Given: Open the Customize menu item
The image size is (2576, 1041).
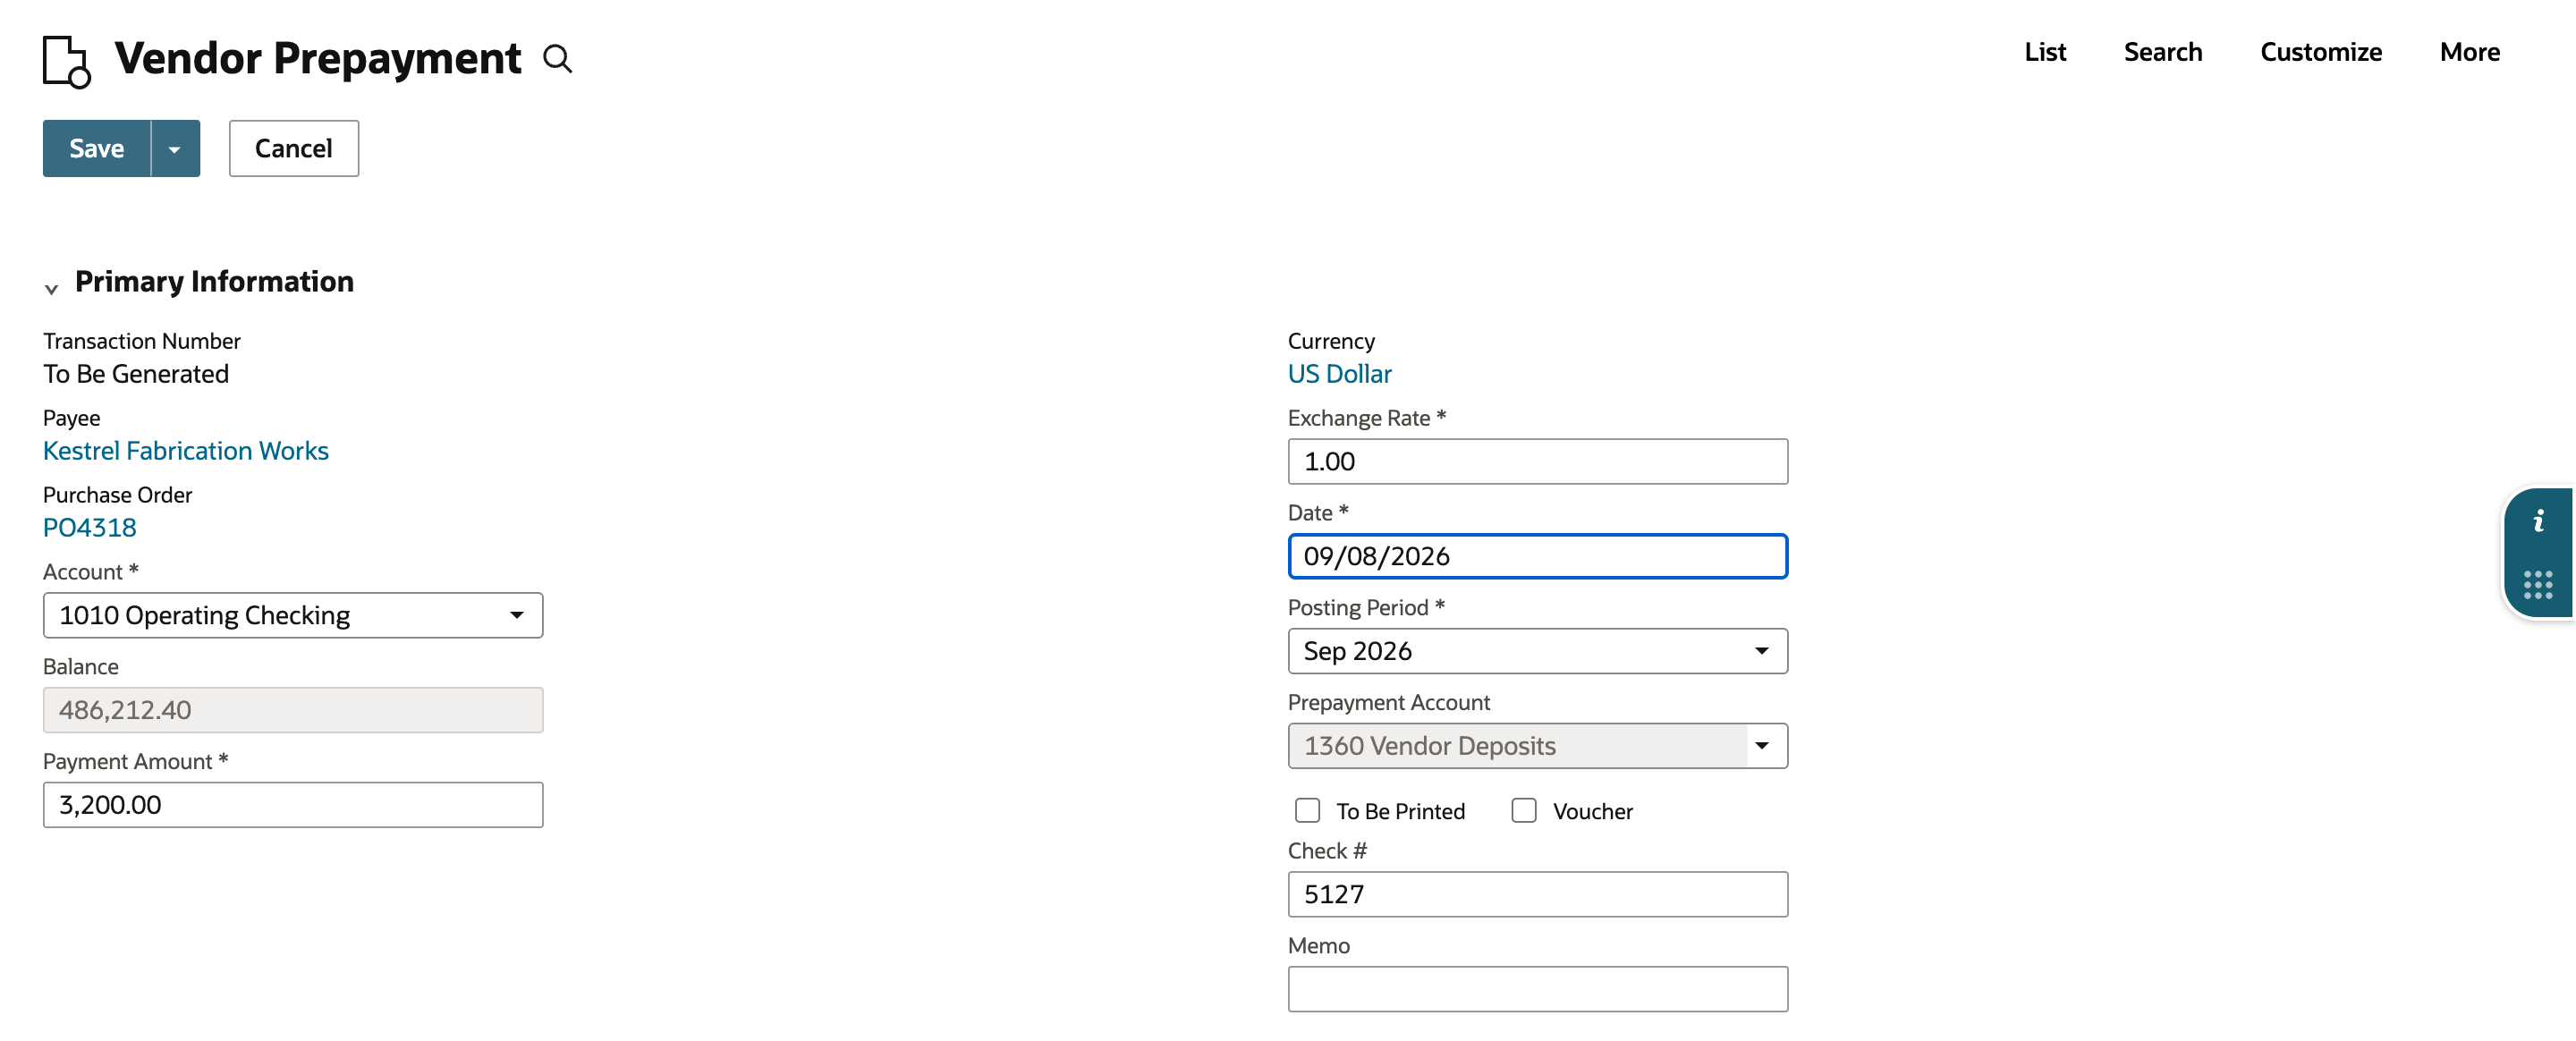Looking at the screenshot, I should 2320,52.
